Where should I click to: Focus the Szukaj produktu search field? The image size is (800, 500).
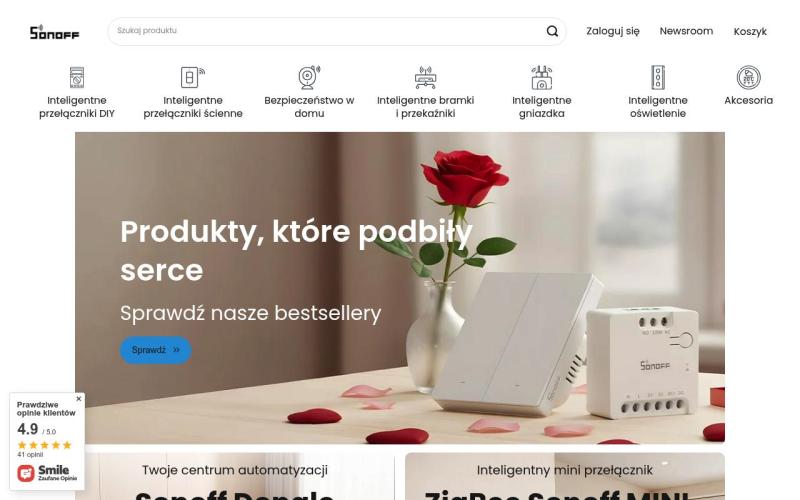[x=327, y=31]
